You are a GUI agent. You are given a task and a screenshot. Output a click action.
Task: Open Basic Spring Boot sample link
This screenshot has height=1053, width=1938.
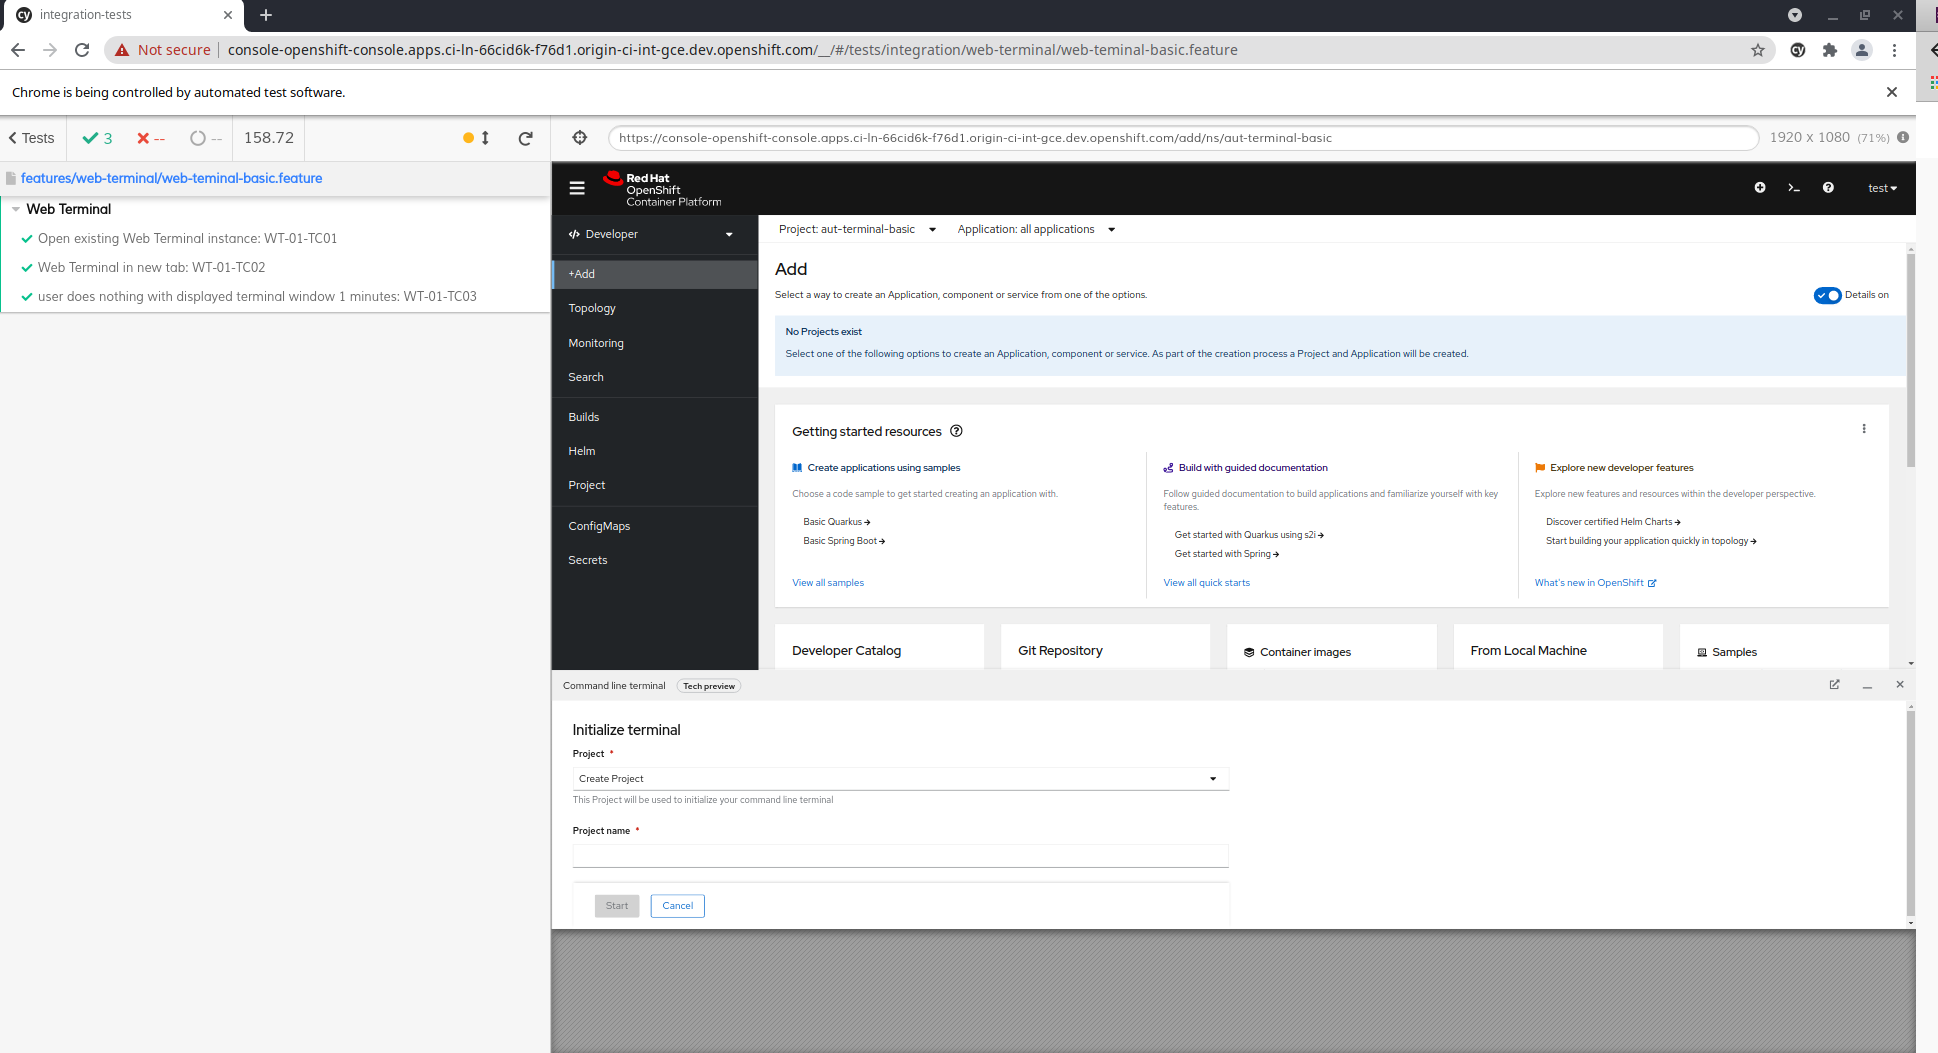coord(844,541)
